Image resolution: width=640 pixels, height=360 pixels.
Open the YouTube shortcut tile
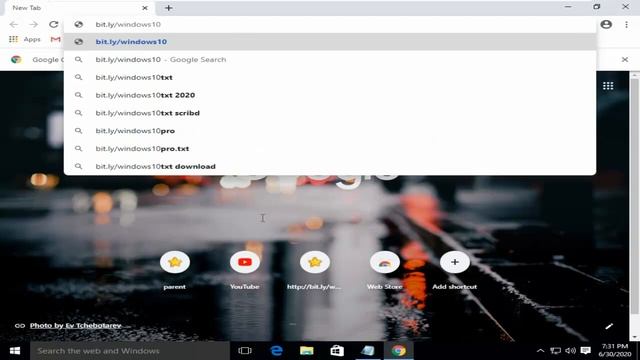[244, 269]
